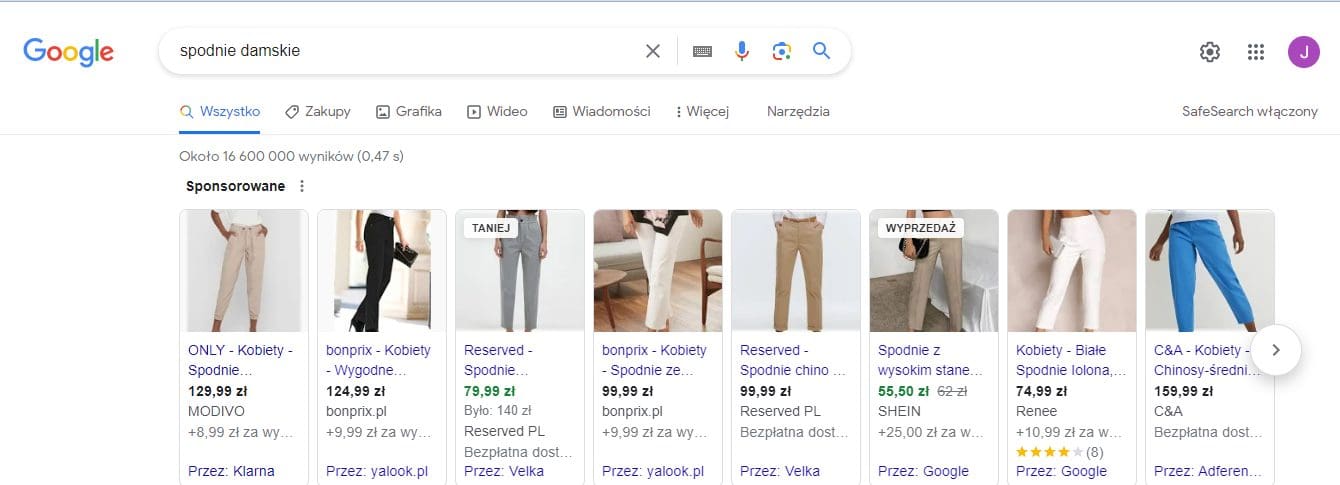Open the white bonprix pants product image

(x=658, y=271)
